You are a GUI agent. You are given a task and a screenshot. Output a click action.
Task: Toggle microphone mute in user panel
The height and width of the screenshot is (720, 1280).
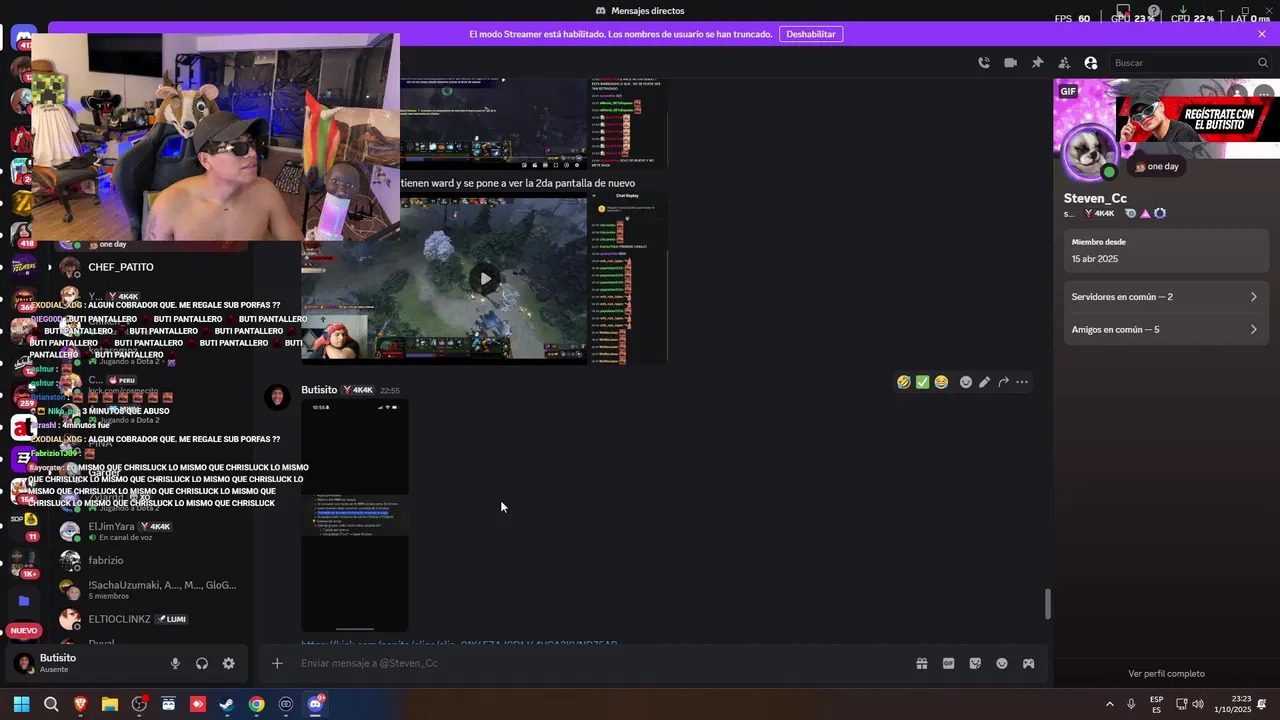pyautogui.click(x=175, y=664)
